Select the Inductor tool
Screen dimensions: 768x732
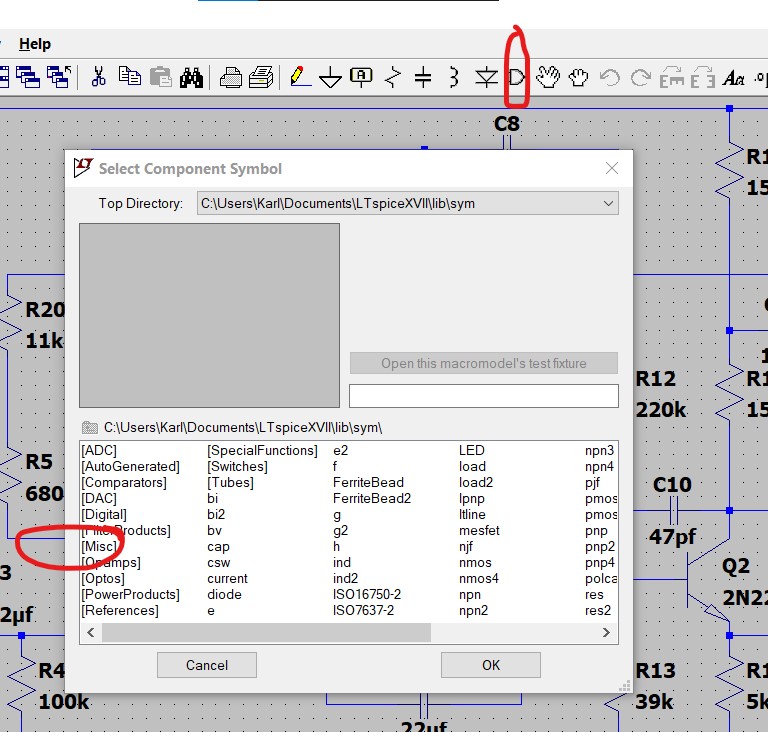[x=454, y=77]
